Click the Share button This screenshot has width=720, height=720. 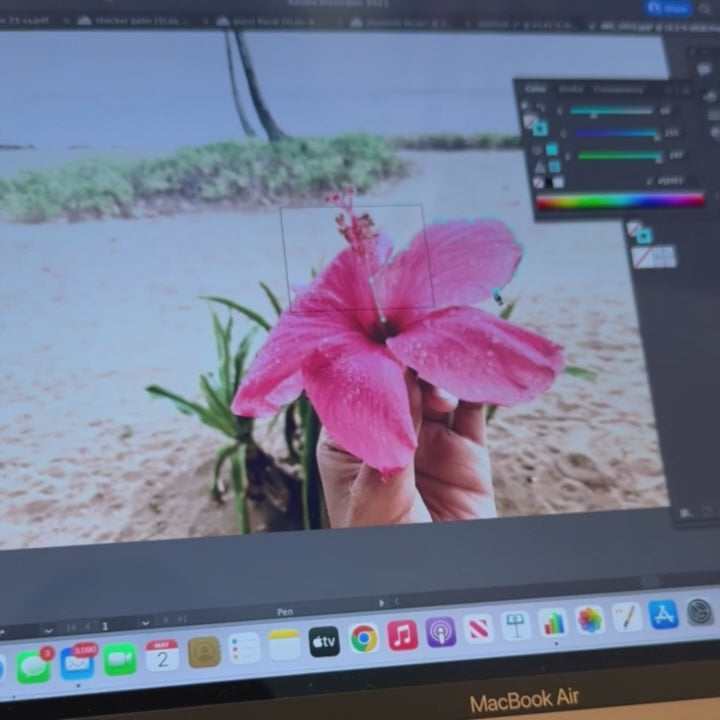click(x=667, y=8)
